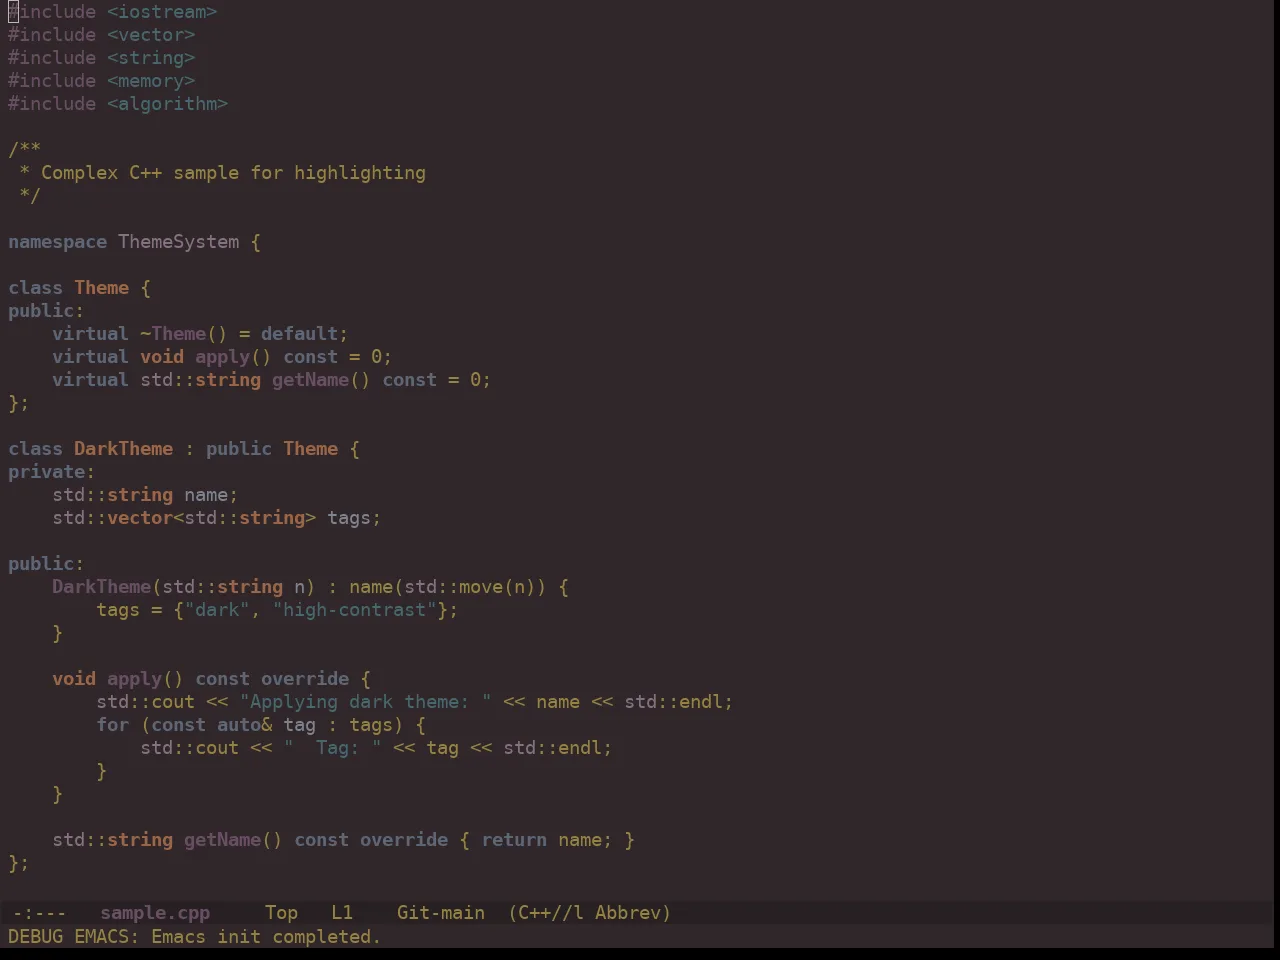Click the "dark" string literal

217,610
